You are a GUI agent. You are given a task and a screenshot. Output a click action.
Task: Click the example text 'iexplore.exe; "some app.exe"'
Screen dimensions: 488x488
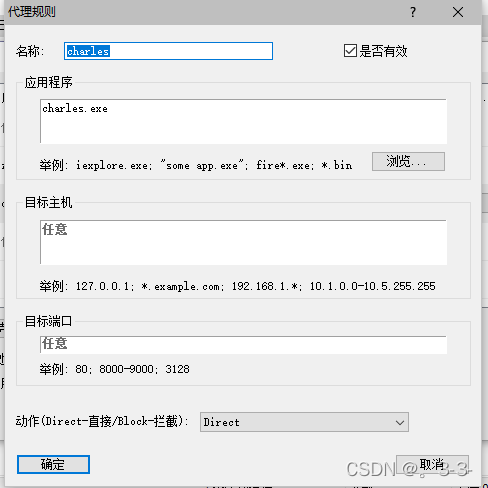(162, 165)
